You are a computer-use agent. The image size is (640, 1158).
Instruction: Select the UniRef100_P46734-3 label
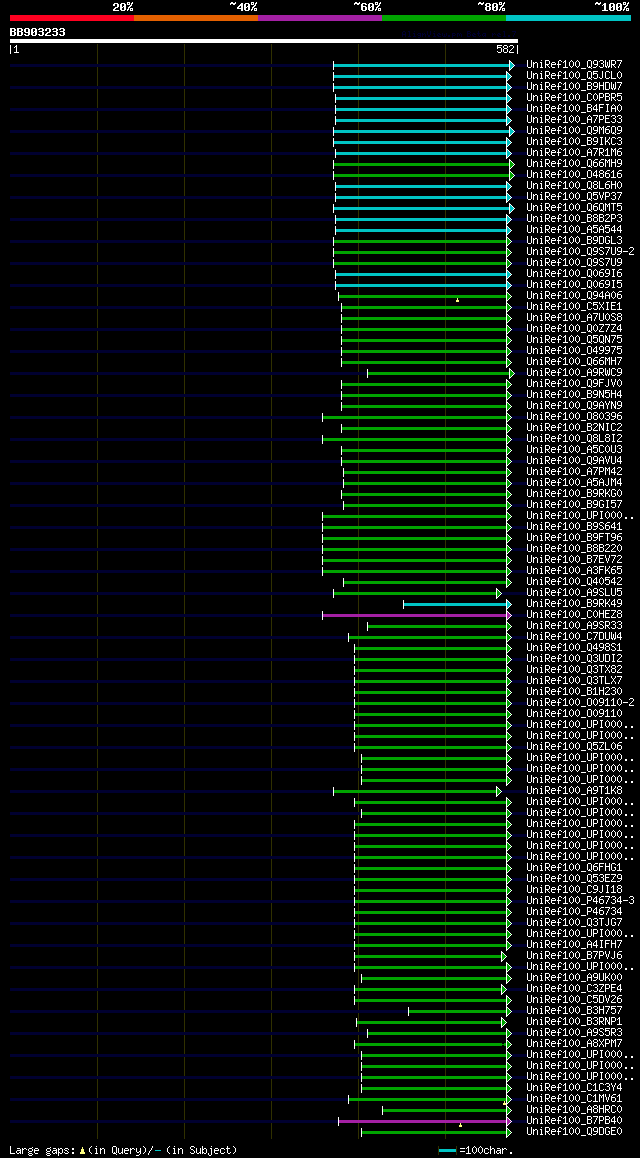pyautogui.click(x=580, y=901)
